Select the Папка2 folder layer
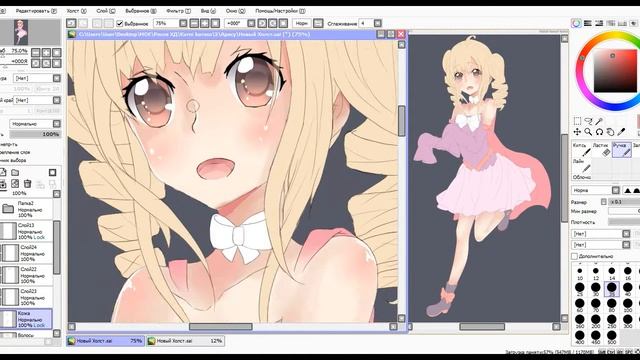This screenshot has width=640, height=360. (x=26, y=209)
